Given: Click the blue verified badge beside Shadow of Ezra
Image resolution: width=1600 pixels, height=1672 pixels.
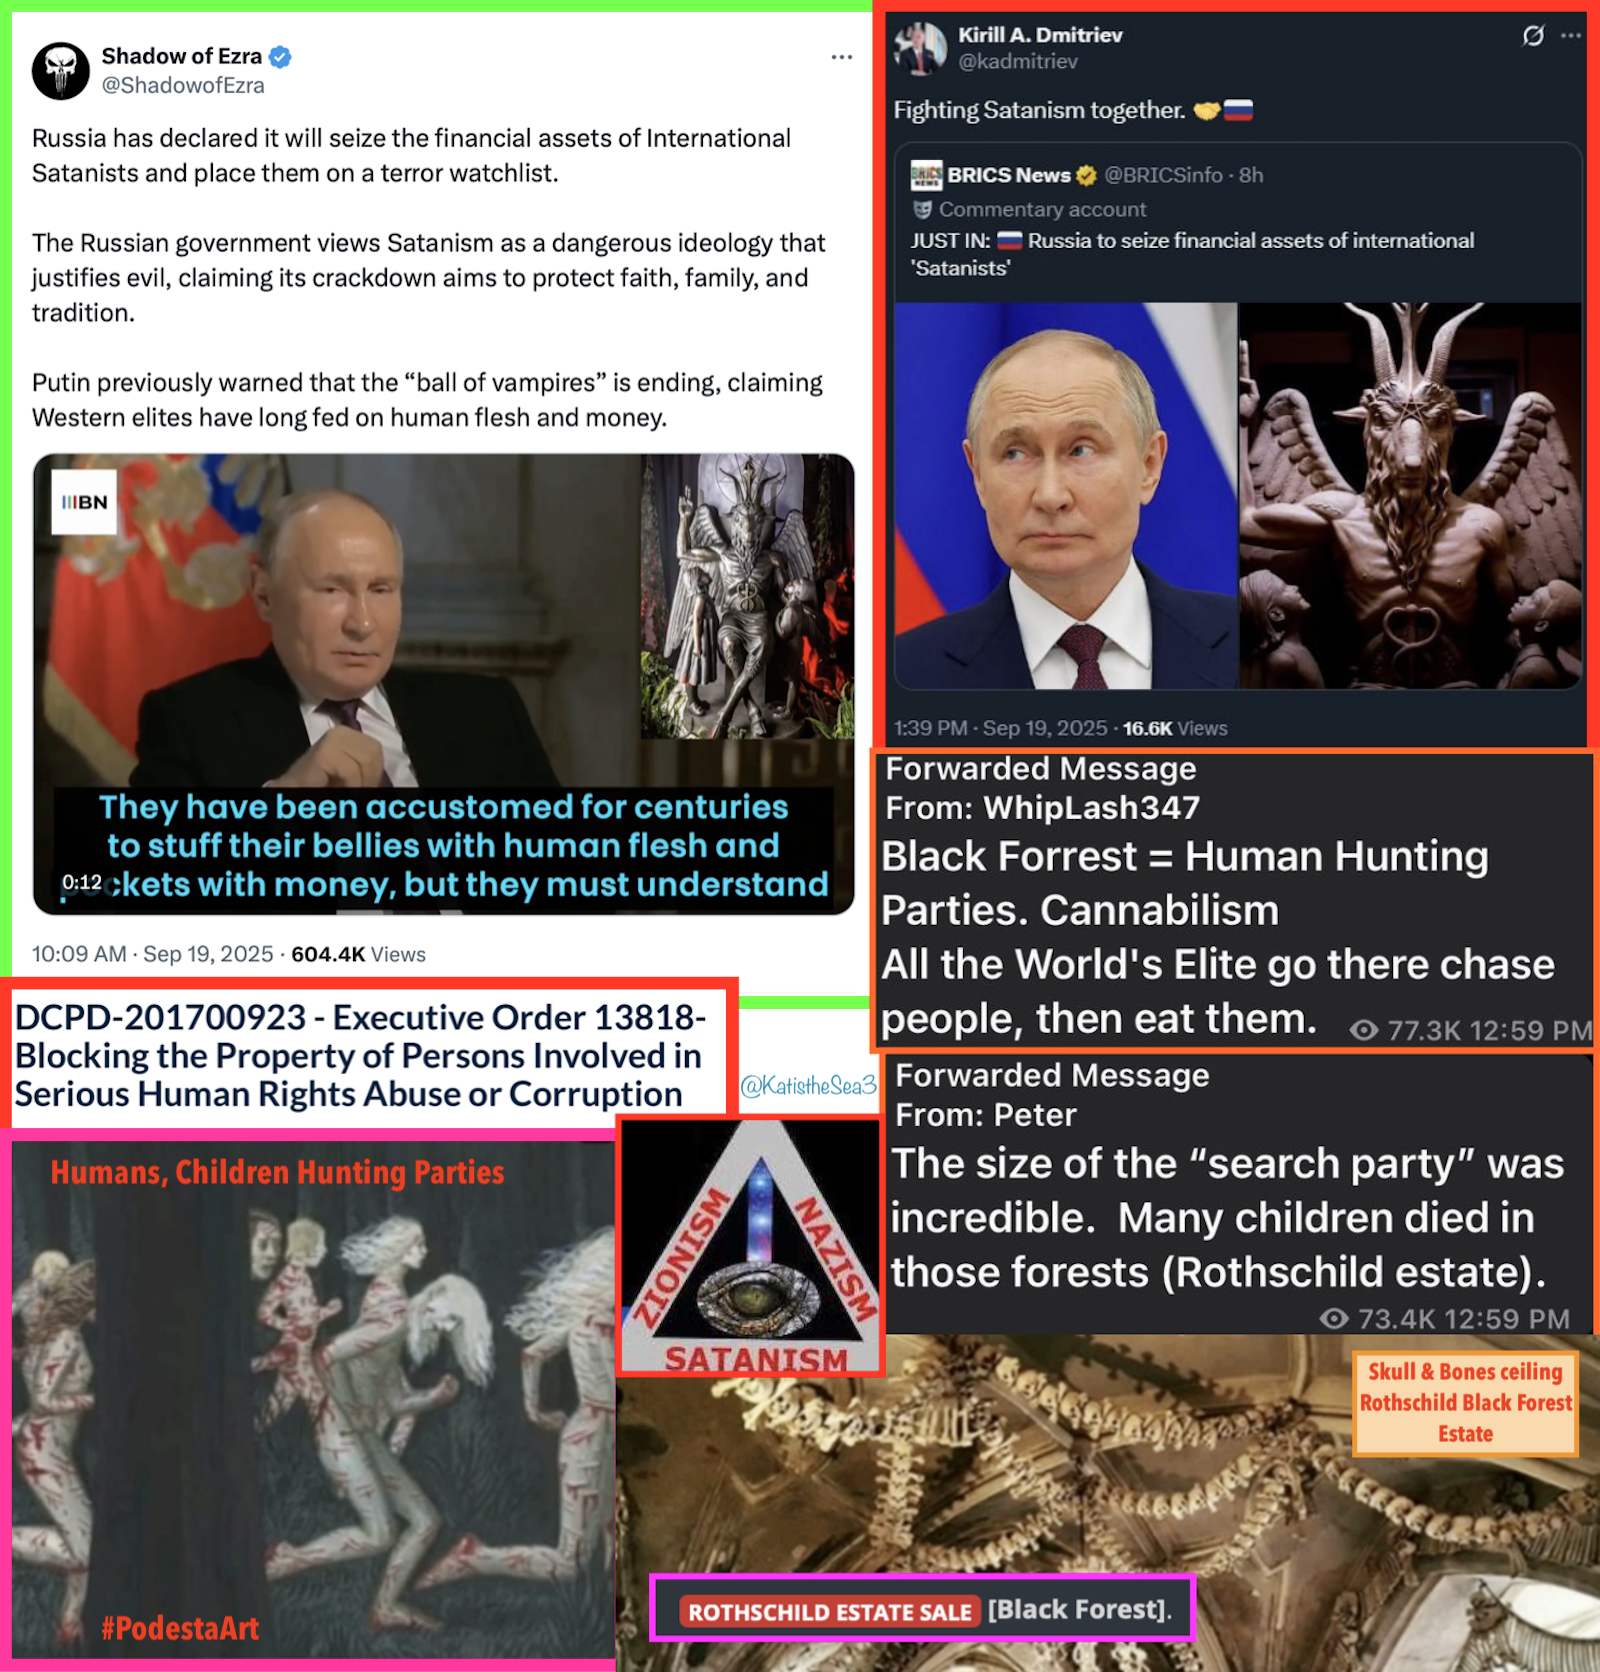Looking at the screenshot, I should point(281,57).
